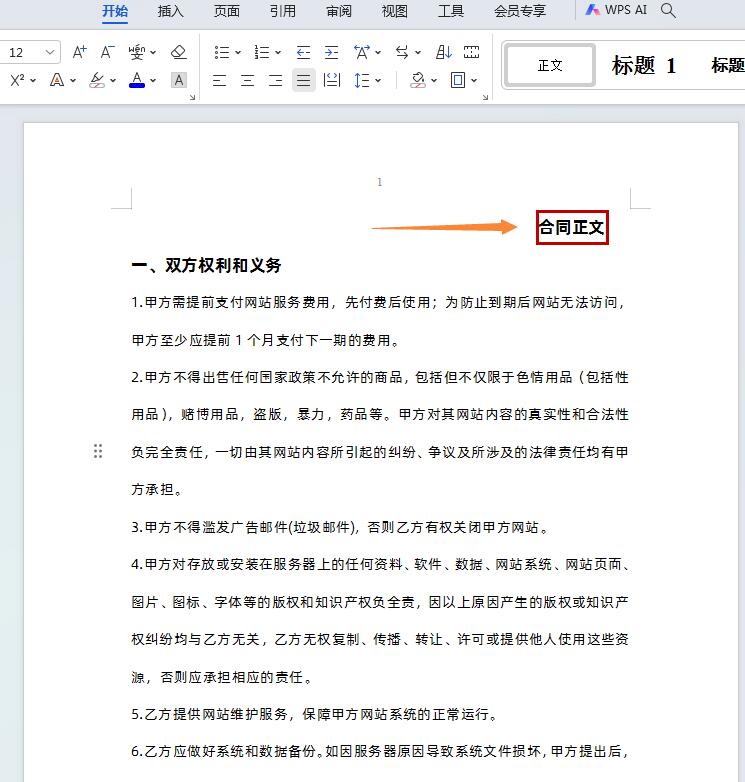745x782 pixels.
Task: Expand the highlight color dropdown arrow
Action: (x=113, y=80)
